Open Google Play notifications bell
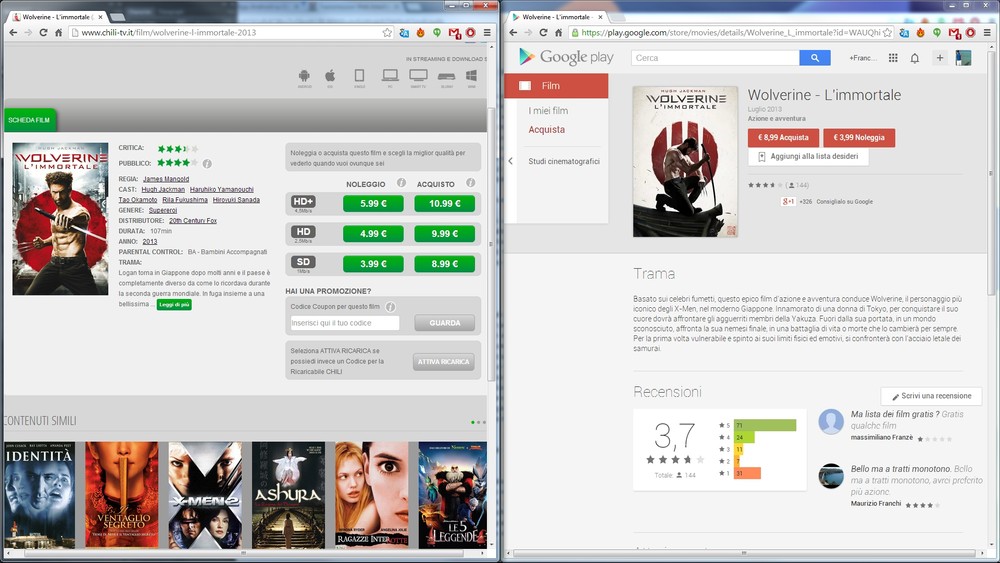Screen dimensions: 1000x563 coord(914,58)
